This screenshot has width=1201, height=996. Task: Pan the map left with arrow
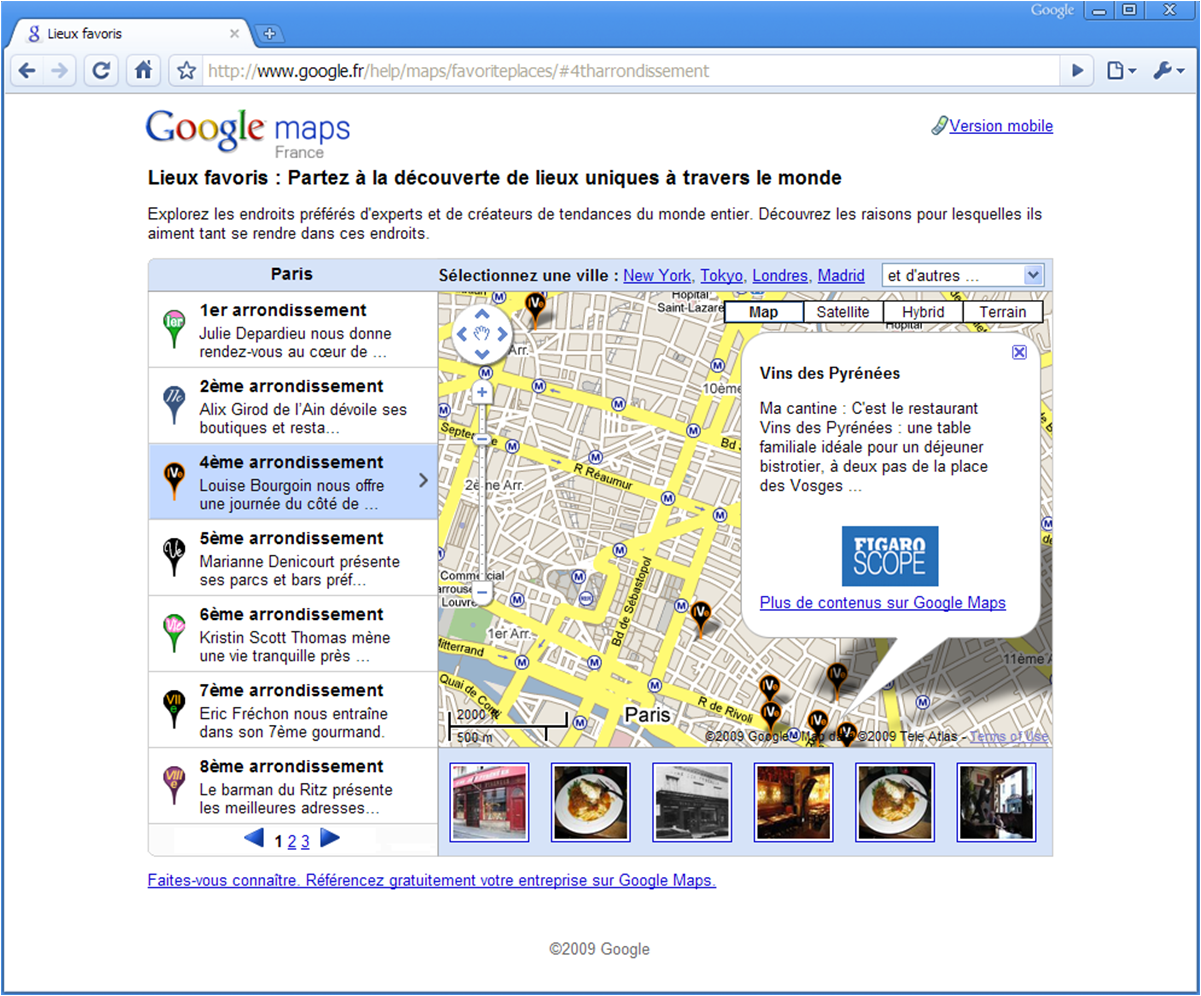tap(462, 333)
